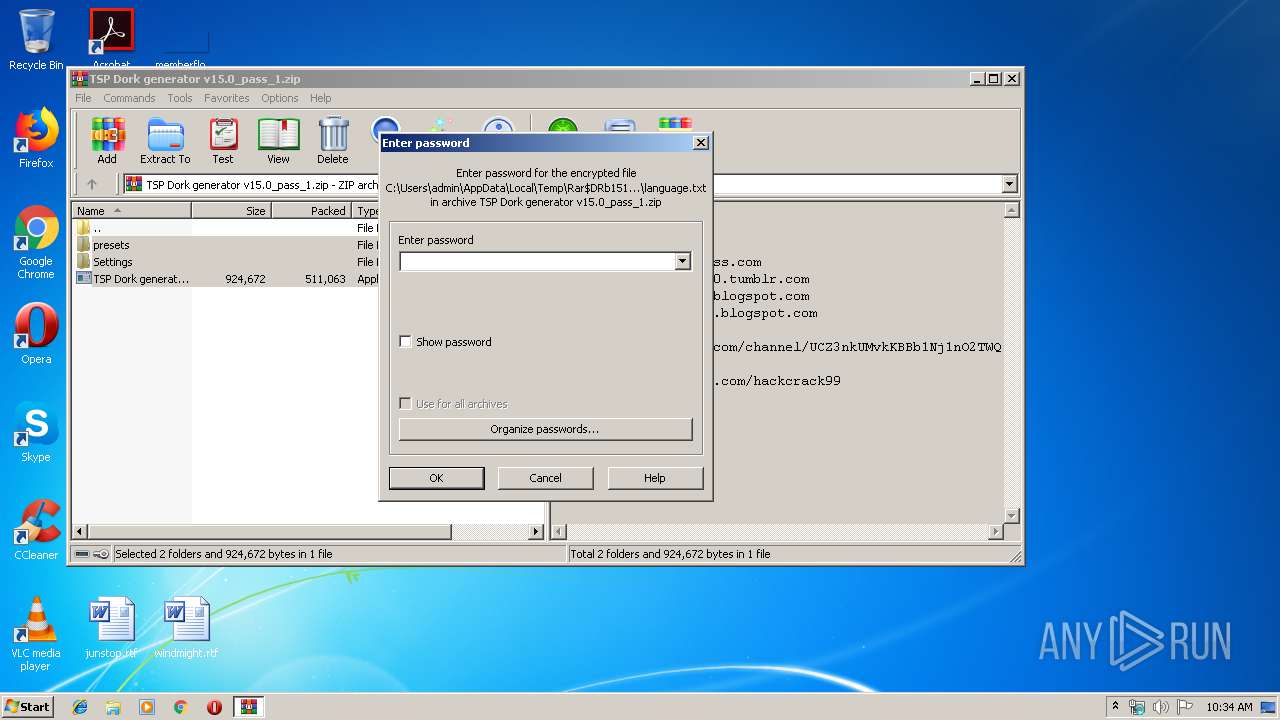Screen dimensions: 1280x720
Task: Click the Organize passwords button
Action: (x=545, y=429)
